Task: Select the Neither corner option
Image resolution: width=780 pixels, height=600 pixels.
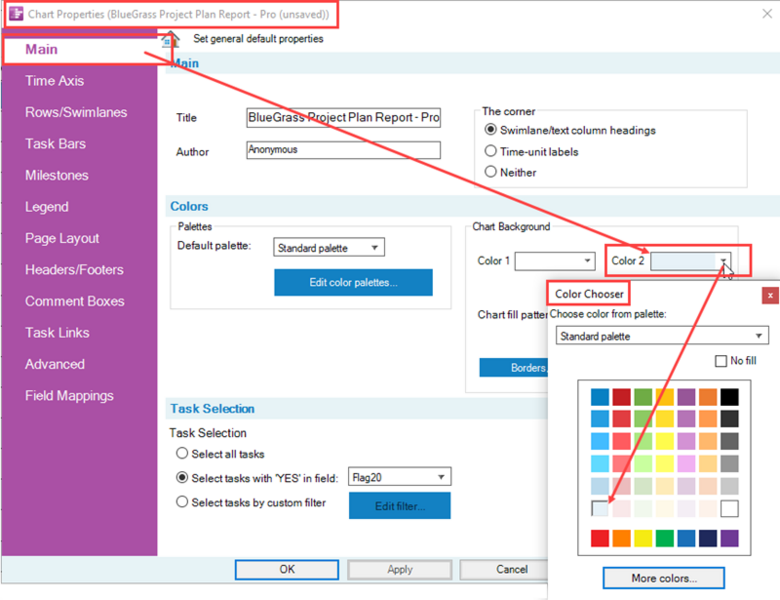Action: [490, 172]
